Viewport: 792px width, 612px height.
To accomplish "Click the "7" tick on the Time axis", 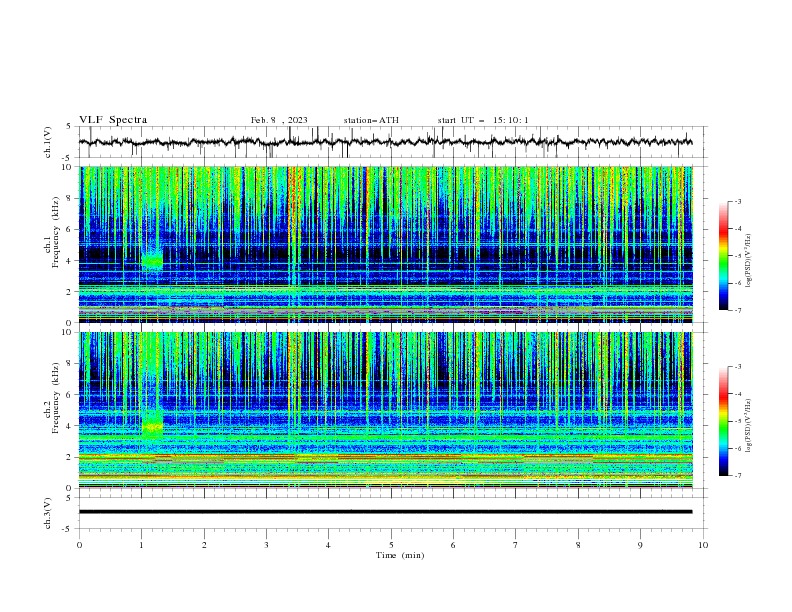I will [x=516, y=545].
